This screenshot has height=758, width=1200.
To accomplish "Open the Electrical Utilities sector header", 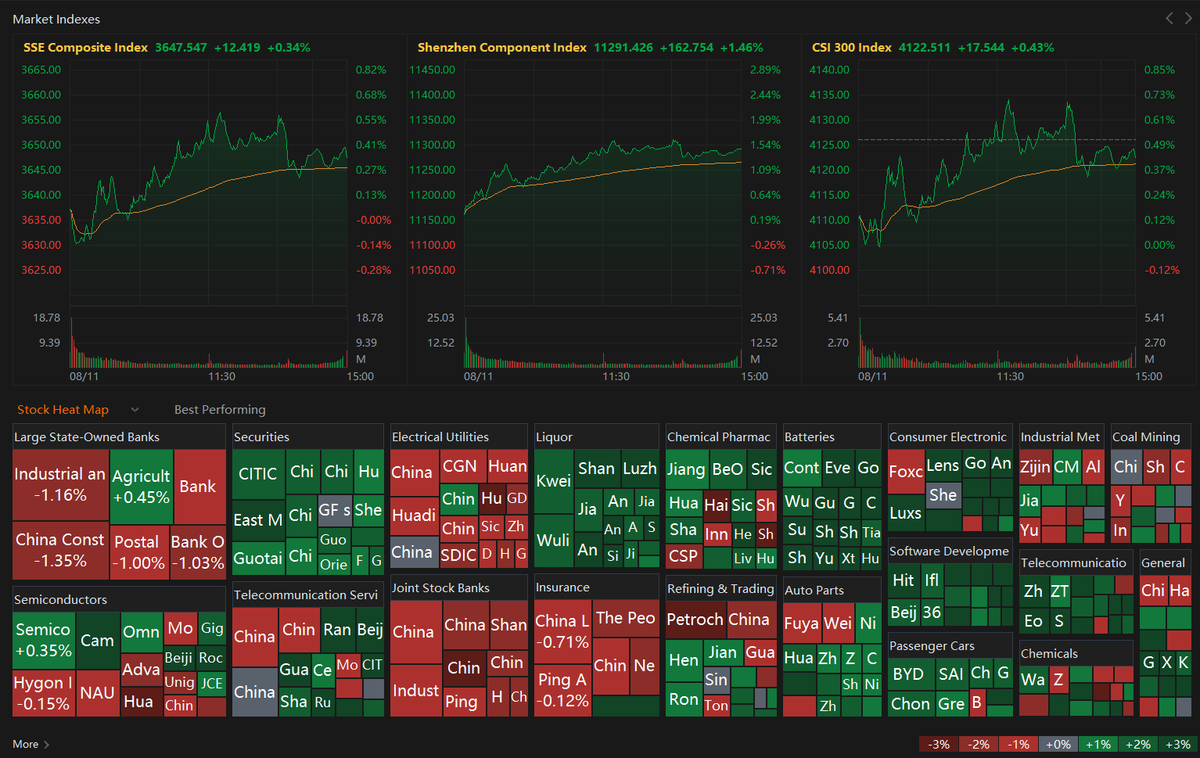I will click(x=459, y=437).
